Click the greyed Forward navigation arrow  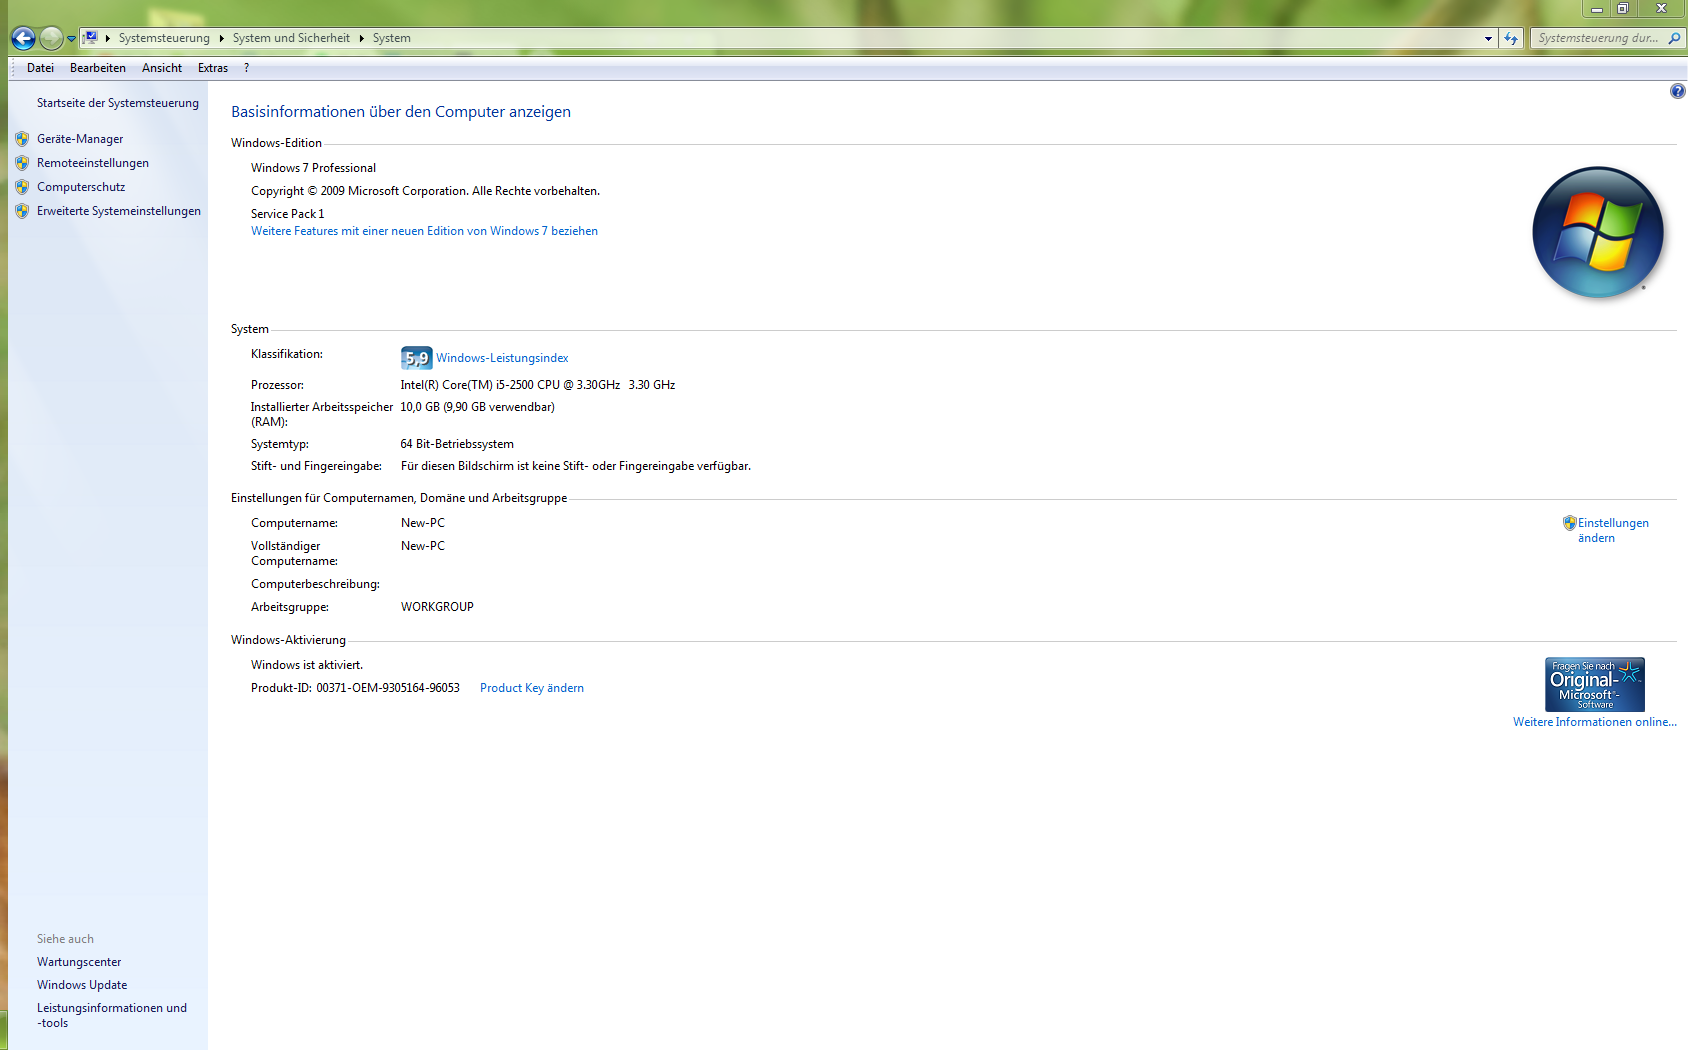pos(51,38)
